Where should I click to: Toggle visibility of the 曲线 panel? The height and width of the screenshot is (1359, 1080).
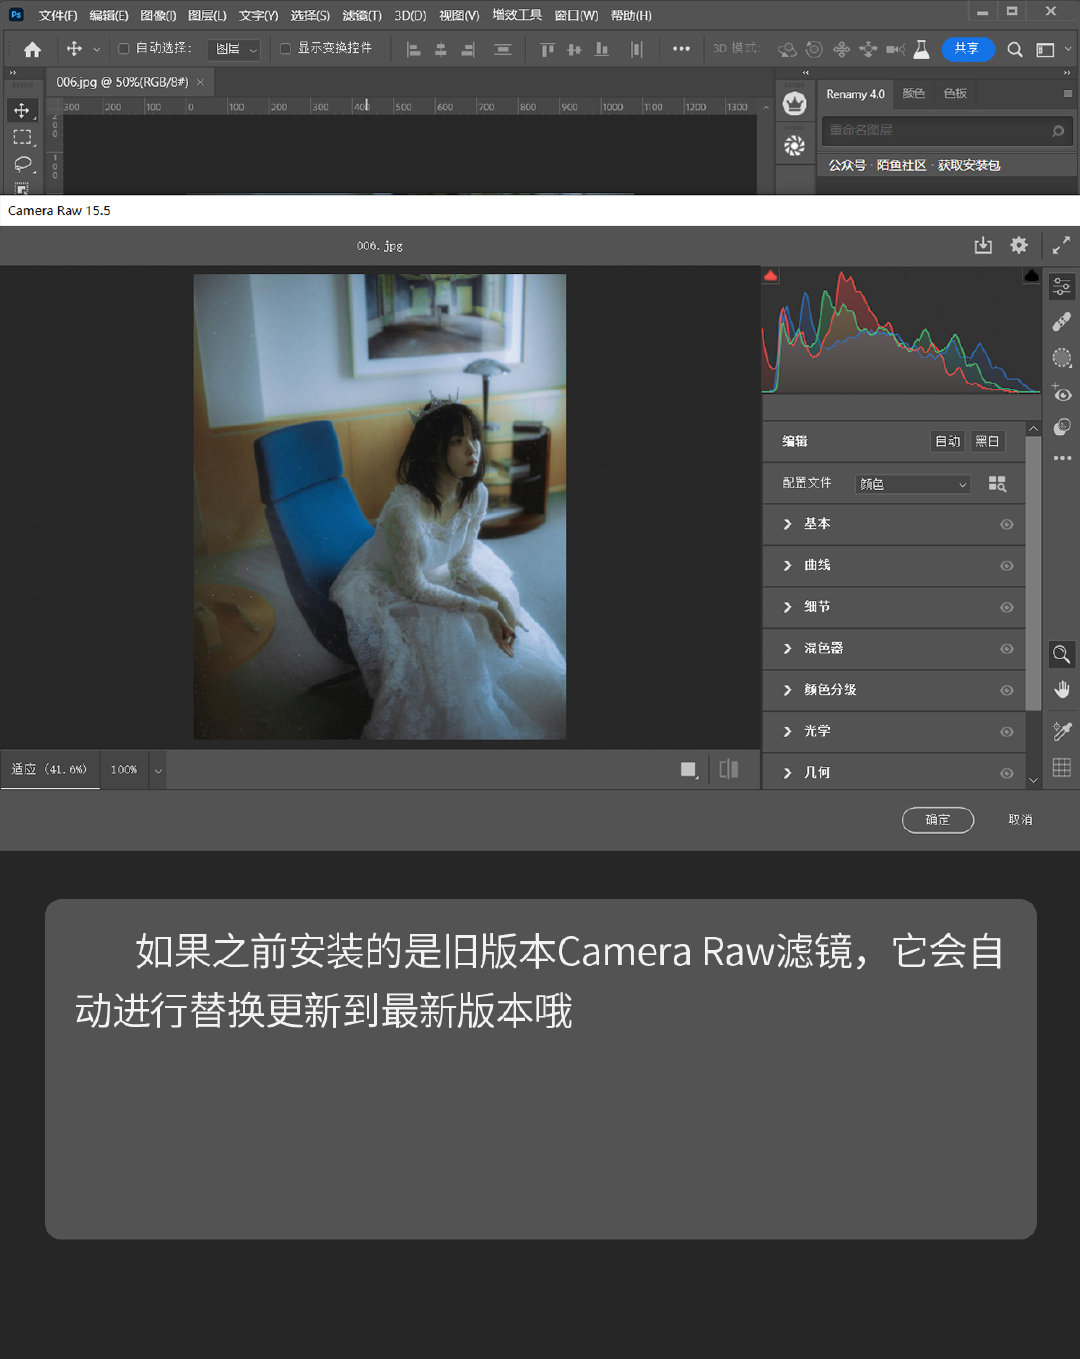[x=1007, y=566]
